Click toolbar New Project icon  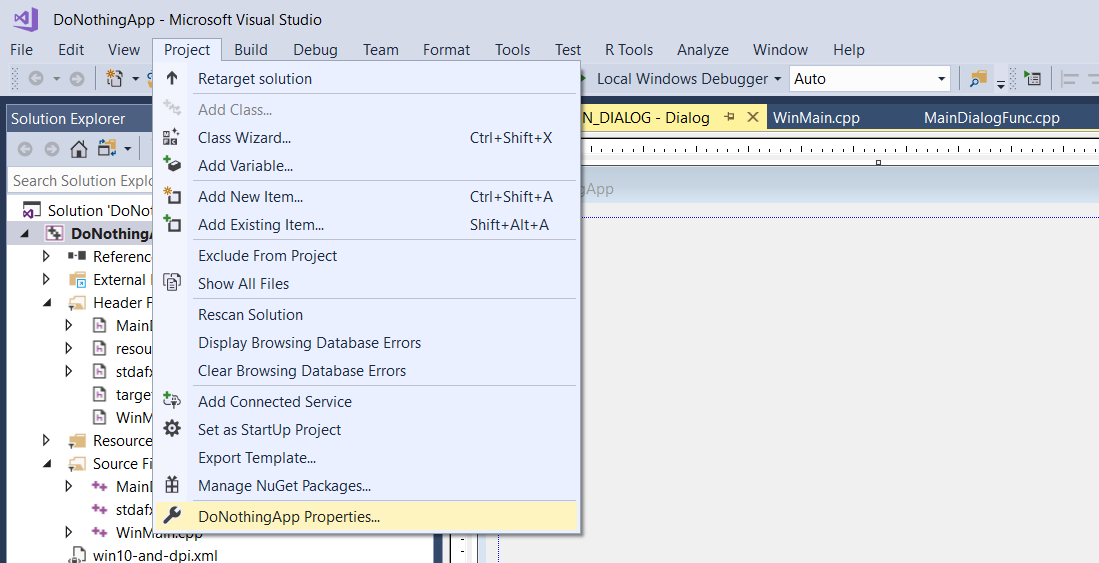coord(115,78)
